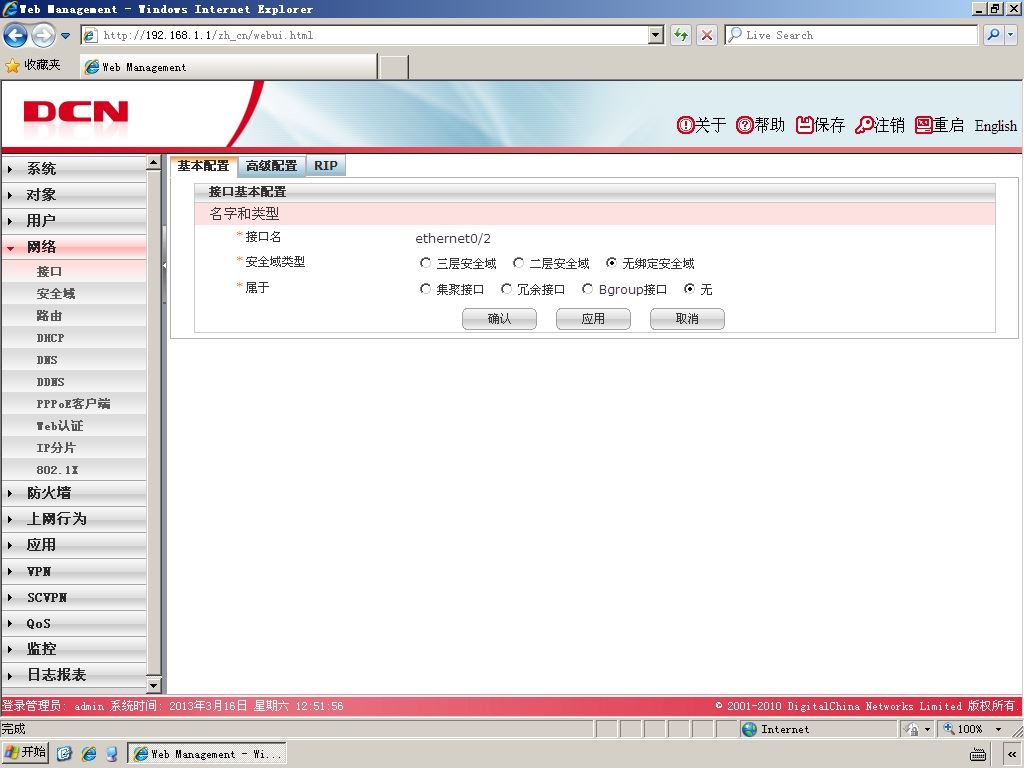This screenshot has height=768, width=1024.
Task: Expand the SCVPN menu section
Action: point(74,598)
